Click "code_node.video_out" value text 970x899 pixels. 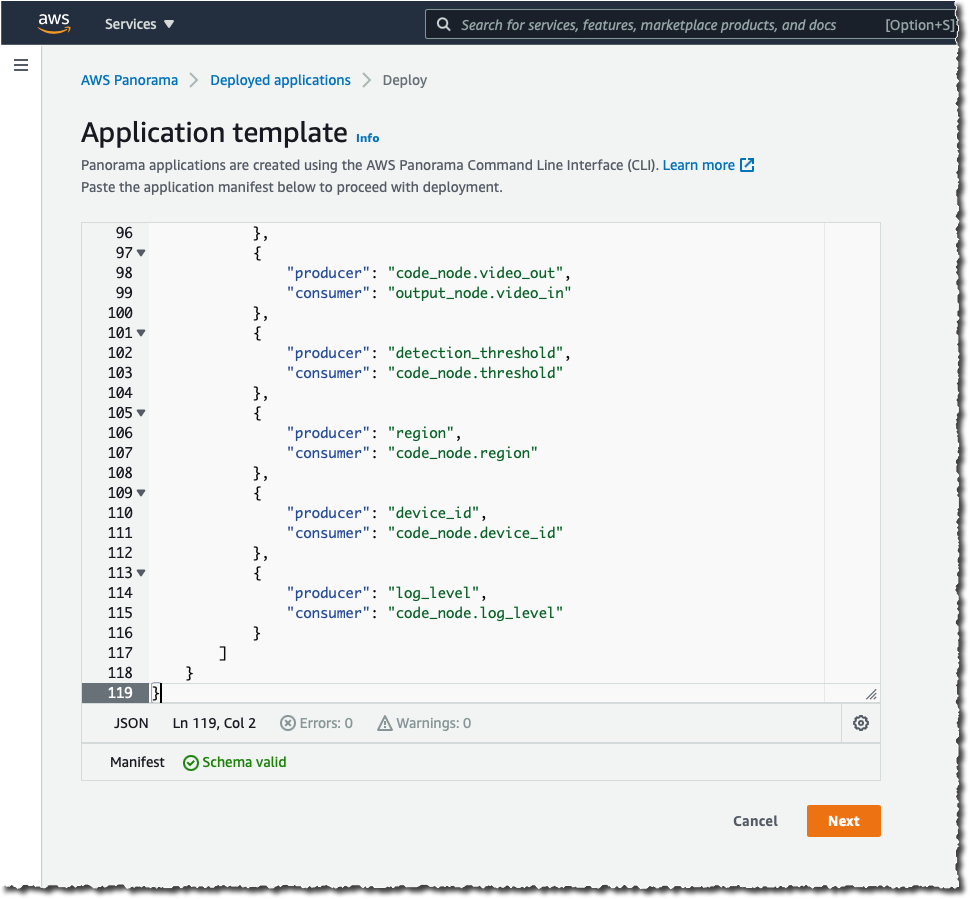pos(475,273)
